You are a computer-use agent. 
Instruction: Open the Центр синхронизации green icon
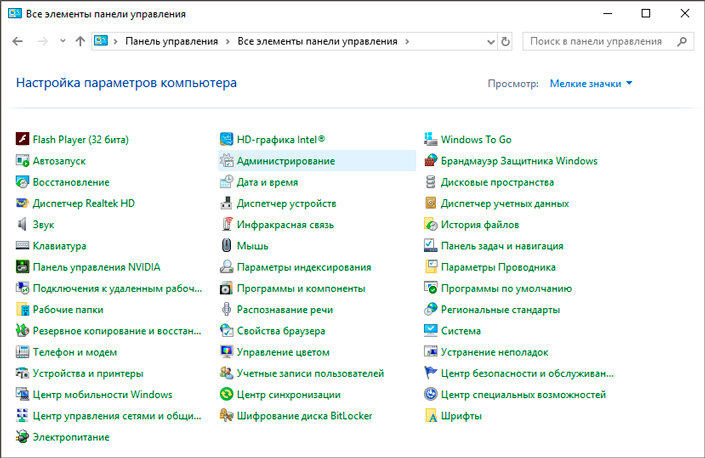(226, 394)
